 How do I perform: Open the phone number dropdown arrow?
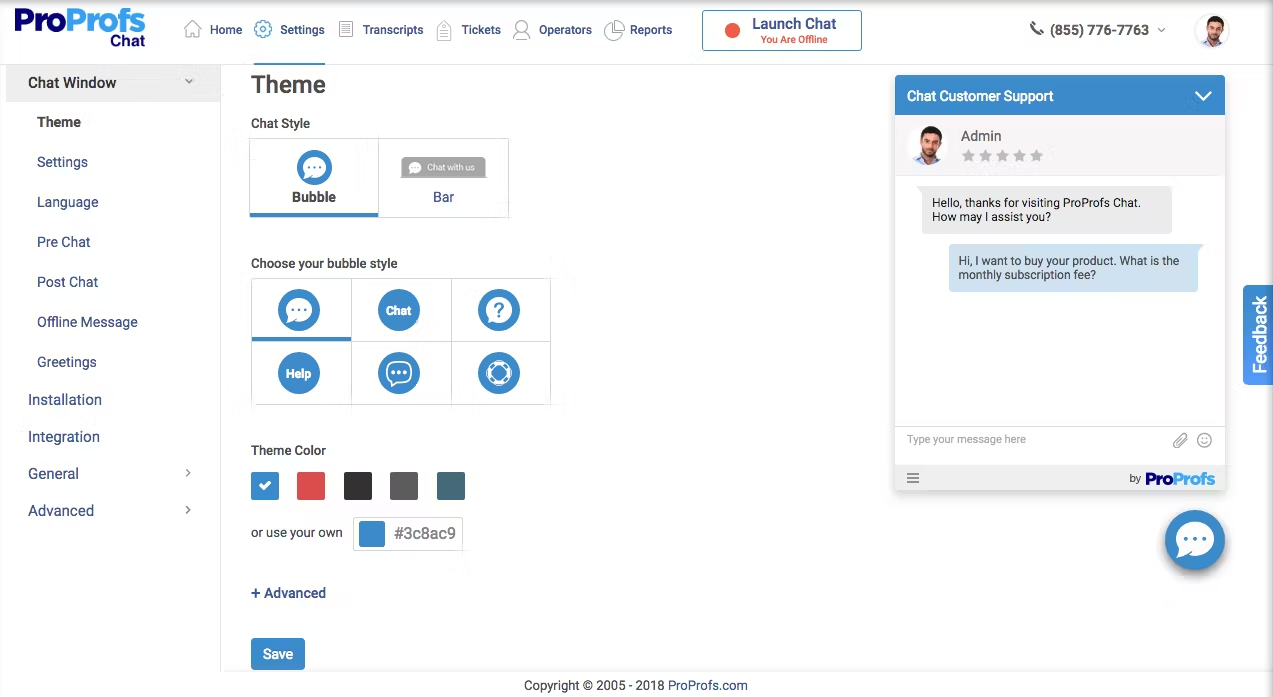(1161, 30)
